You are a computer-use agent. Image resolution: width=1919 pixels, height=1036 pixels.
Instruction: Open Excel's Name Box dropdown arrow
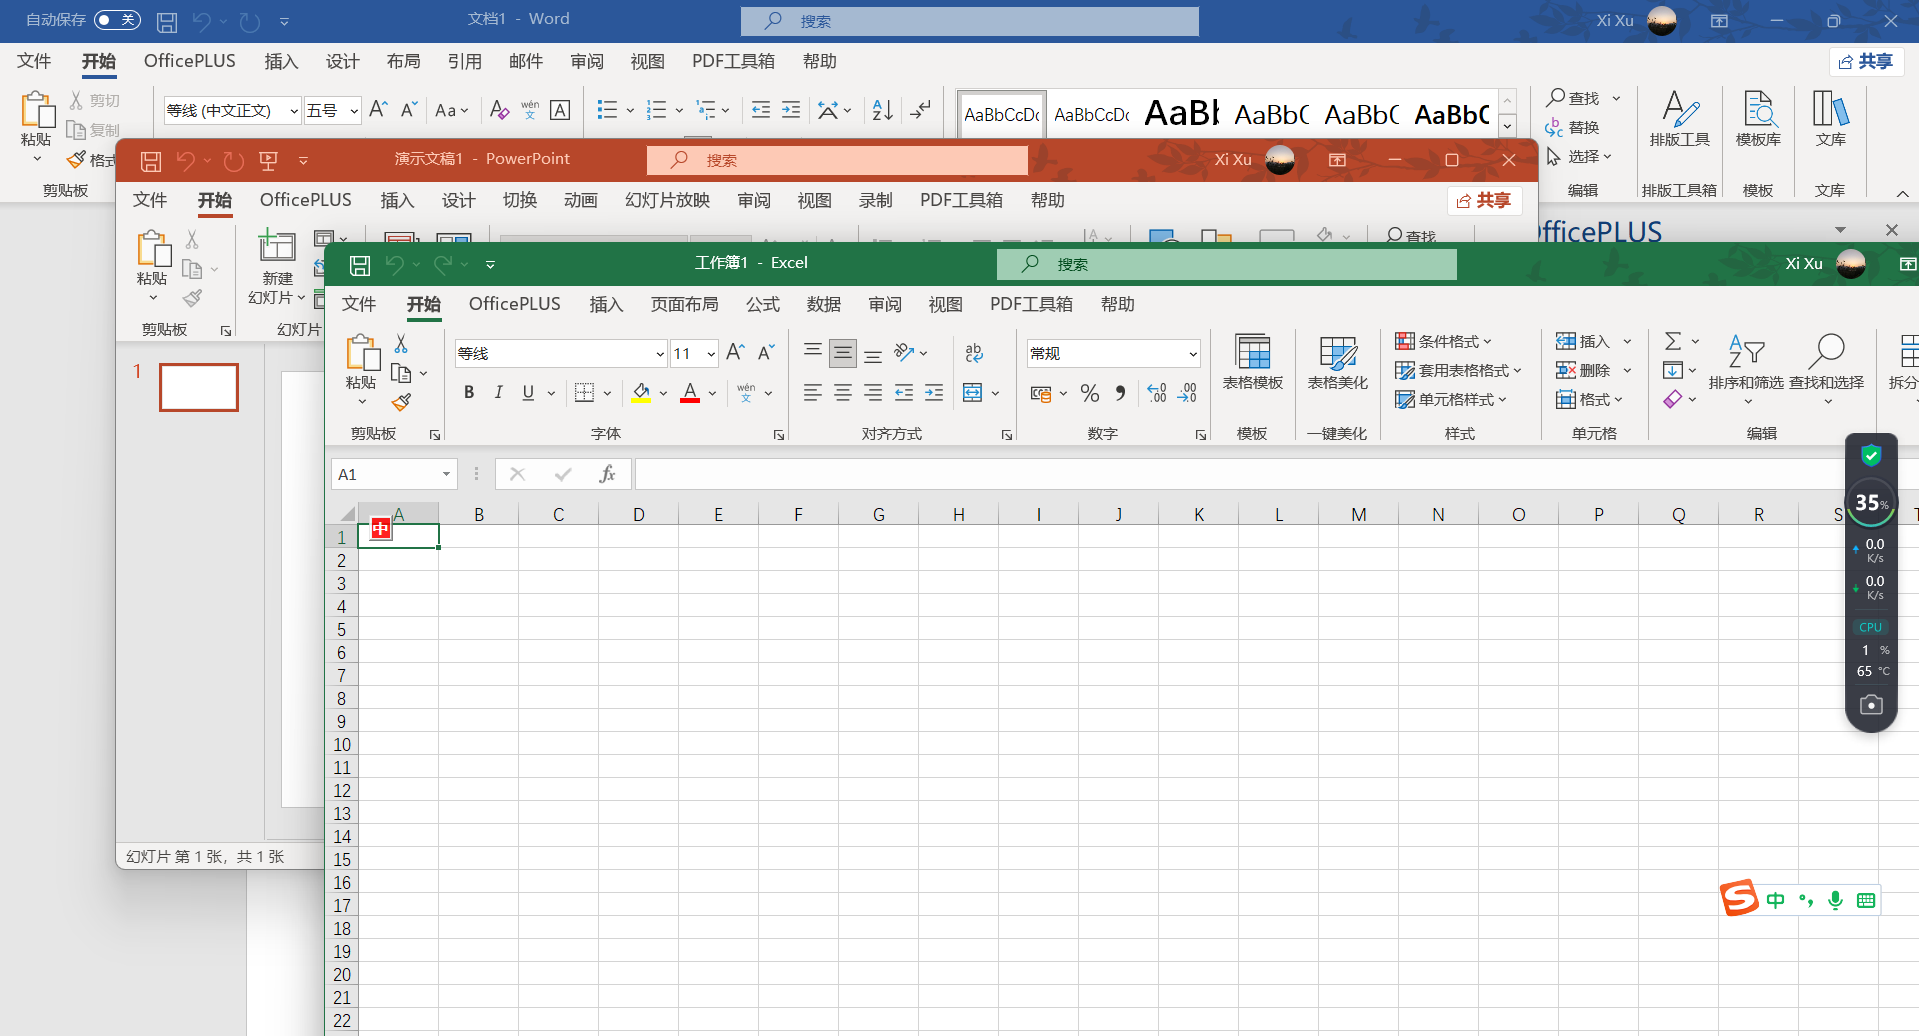pyautogui.click(x=446, y=474)
